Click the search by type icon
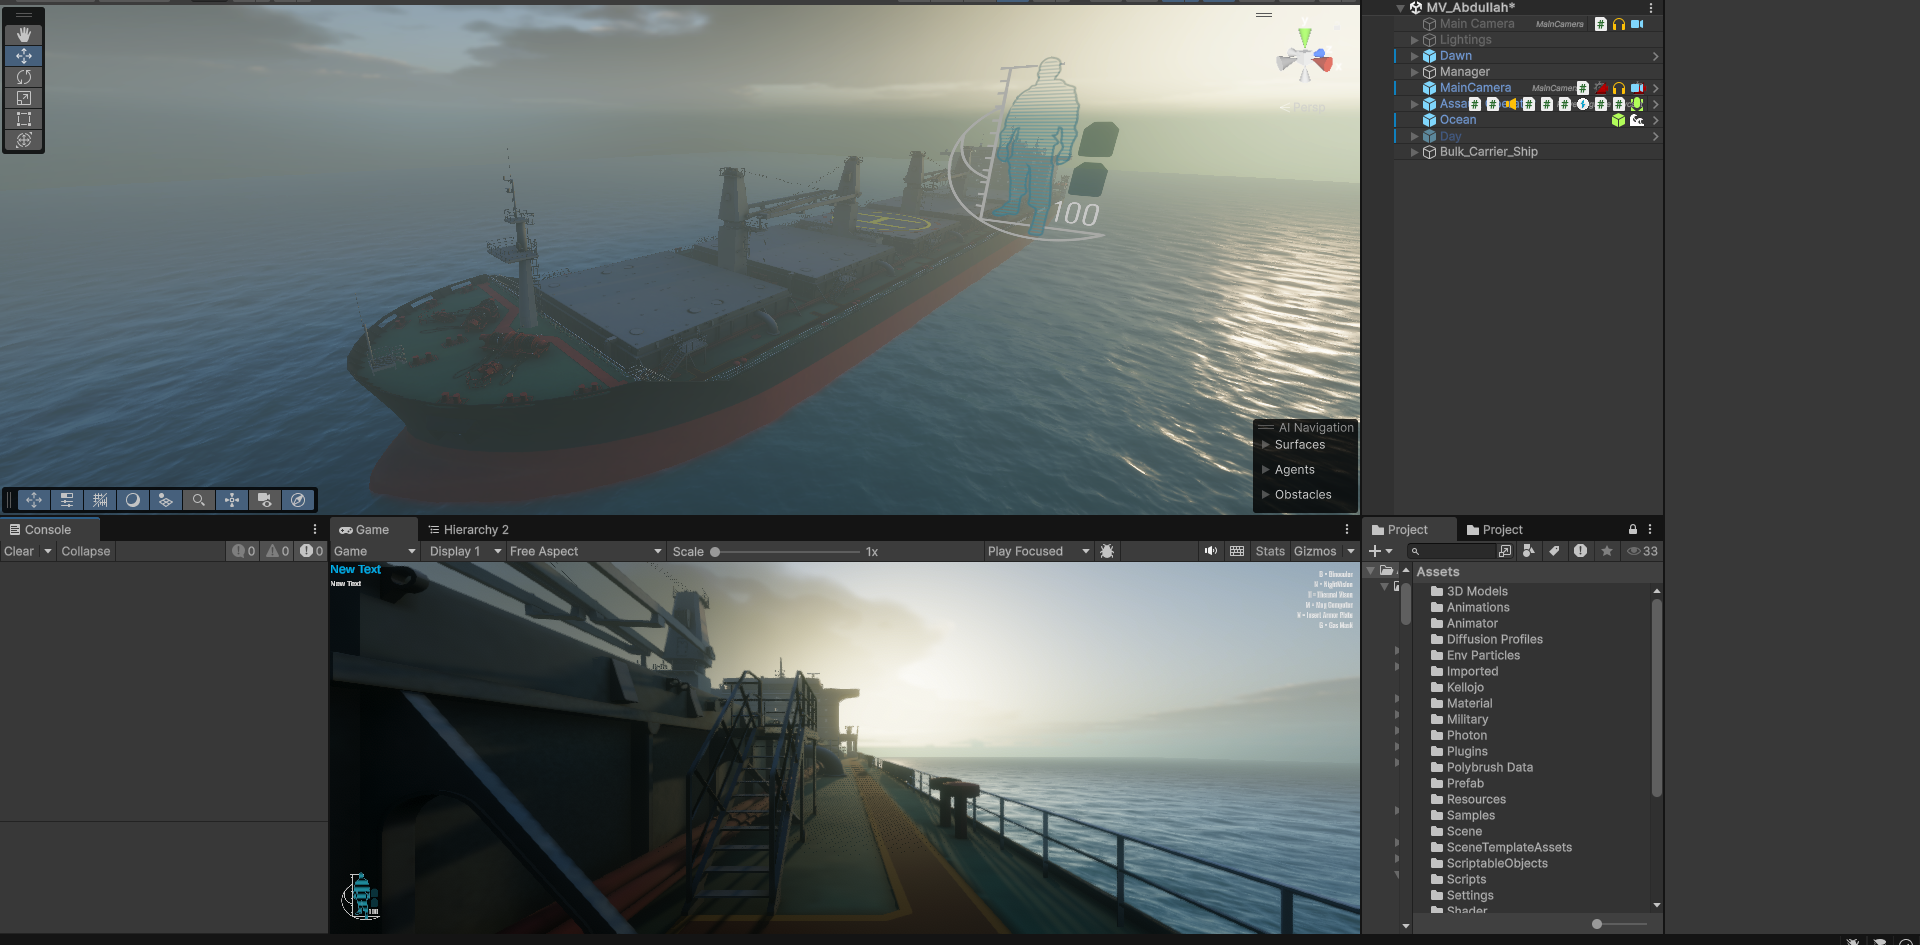 [1529, 551]
